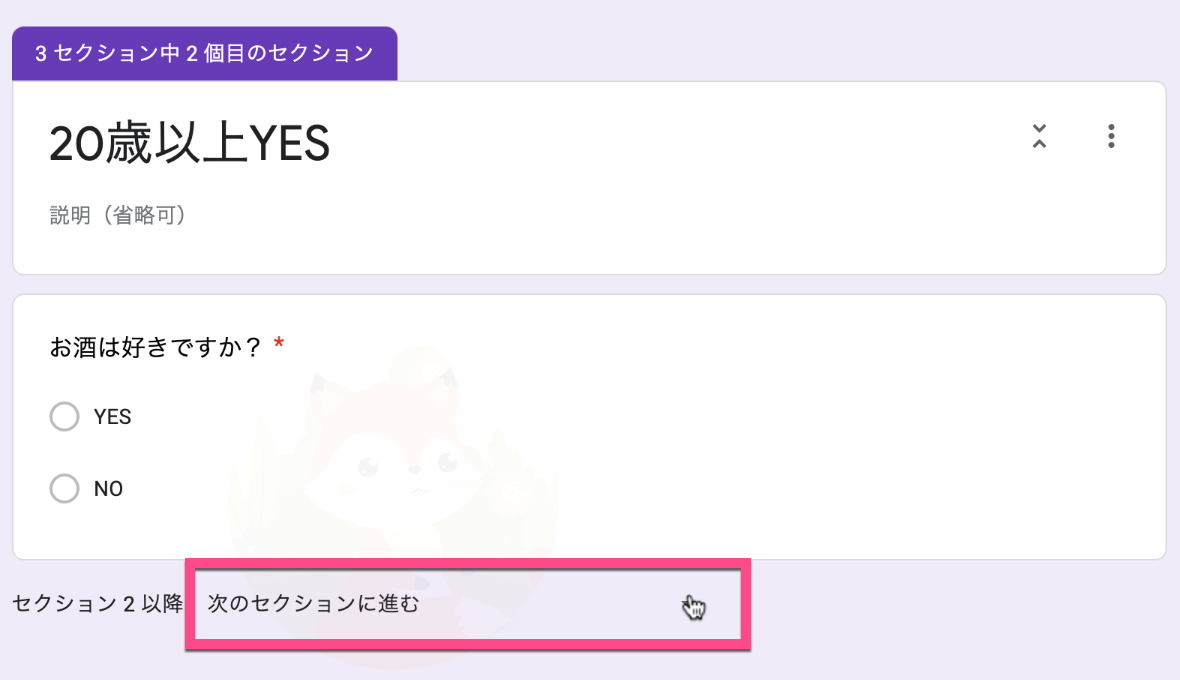Click the dropdown arrow under the hand cursor

pyautogui.click(x=693, y=606)
